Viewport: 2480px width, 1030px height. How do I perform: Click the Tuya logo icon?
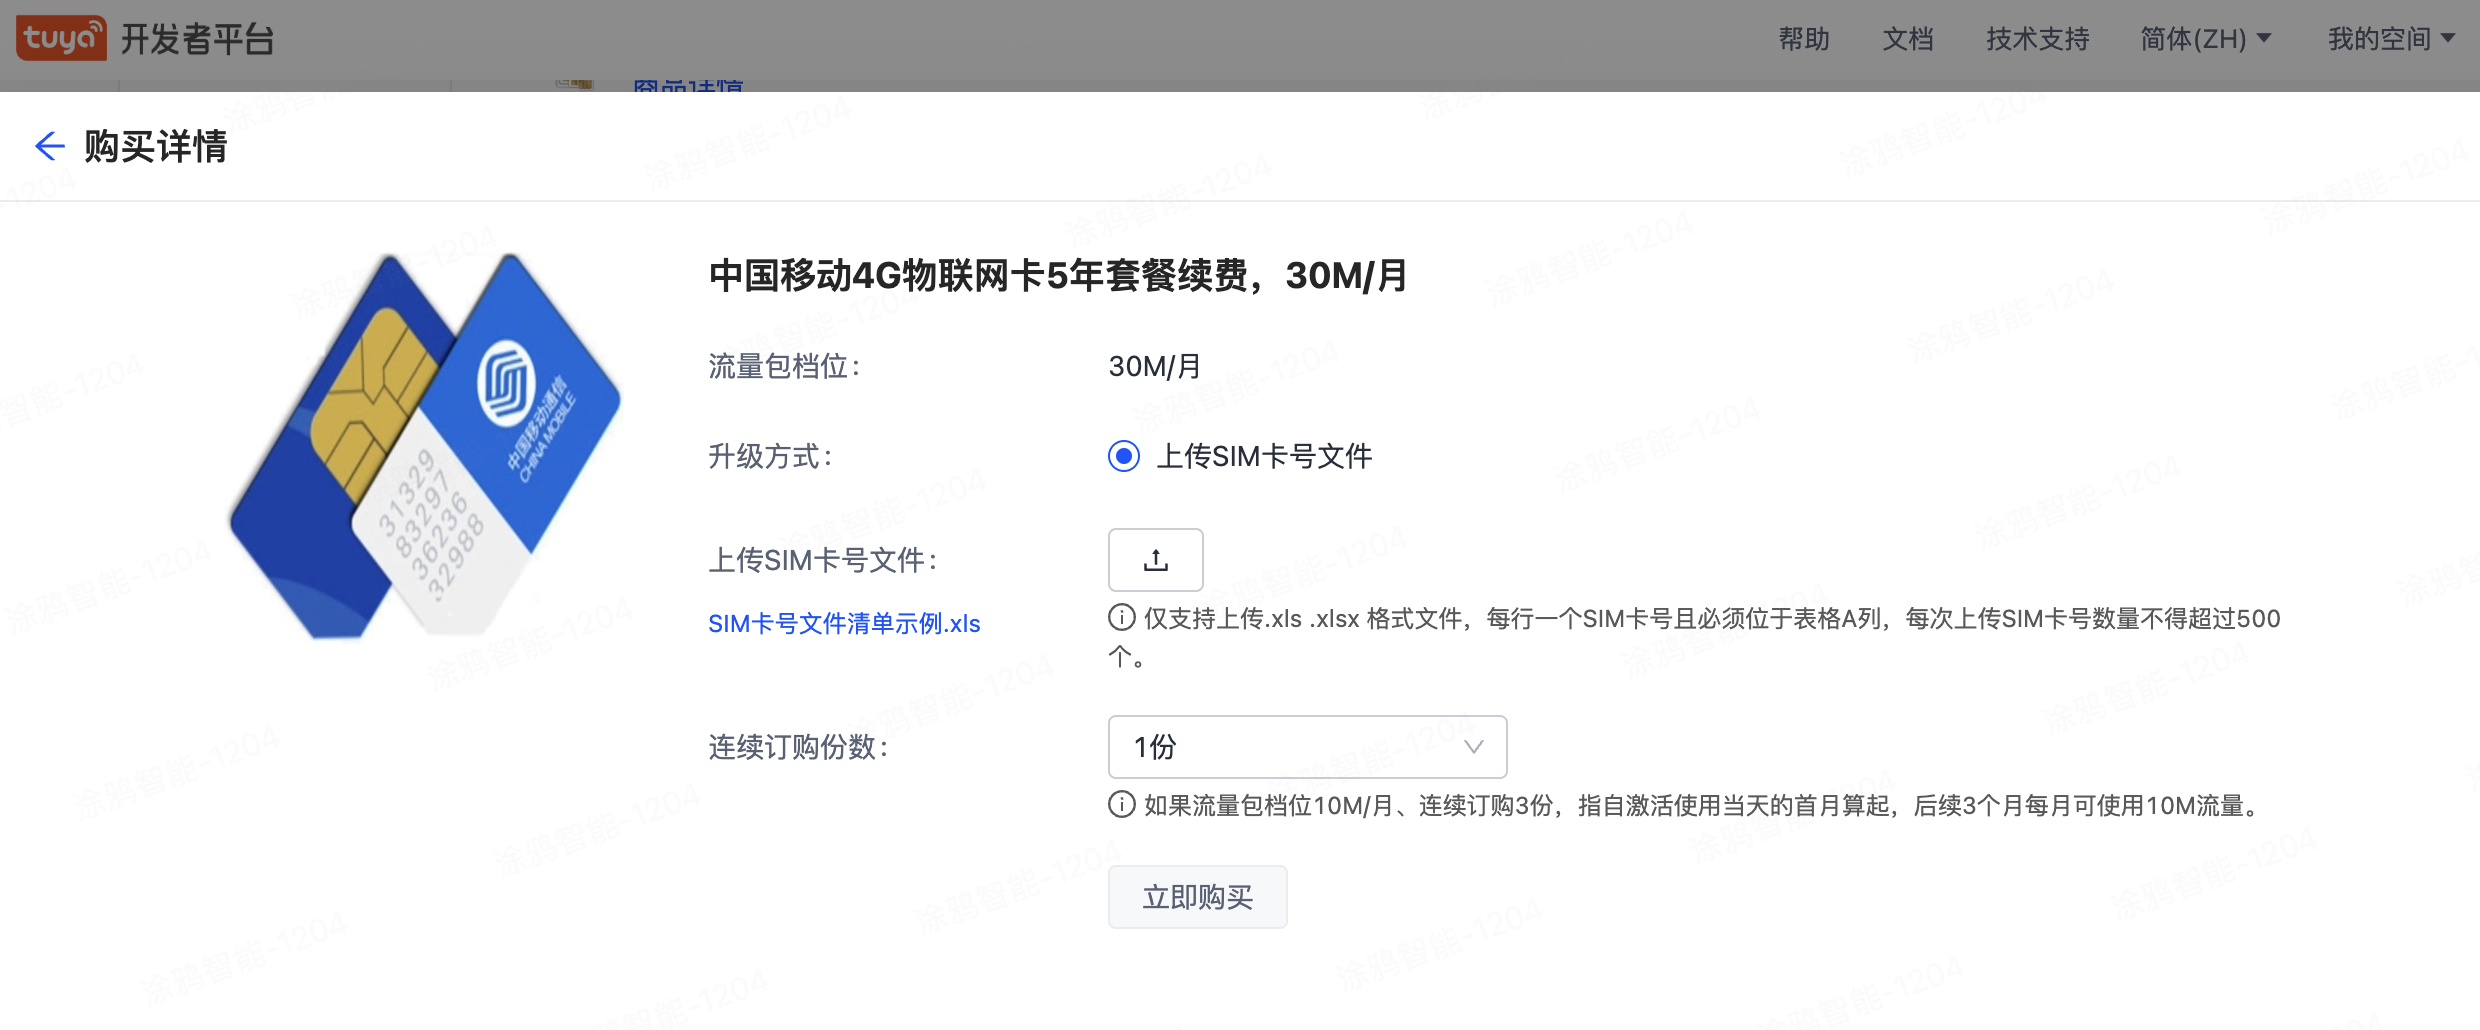pos(61,38)
